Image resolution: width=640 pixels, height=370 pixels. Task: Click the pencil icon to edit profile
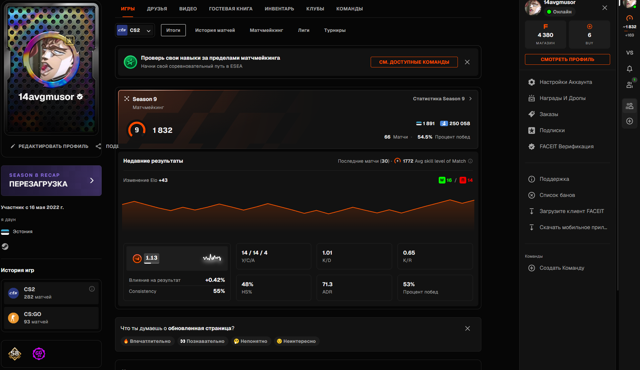[x=13, y=146]
